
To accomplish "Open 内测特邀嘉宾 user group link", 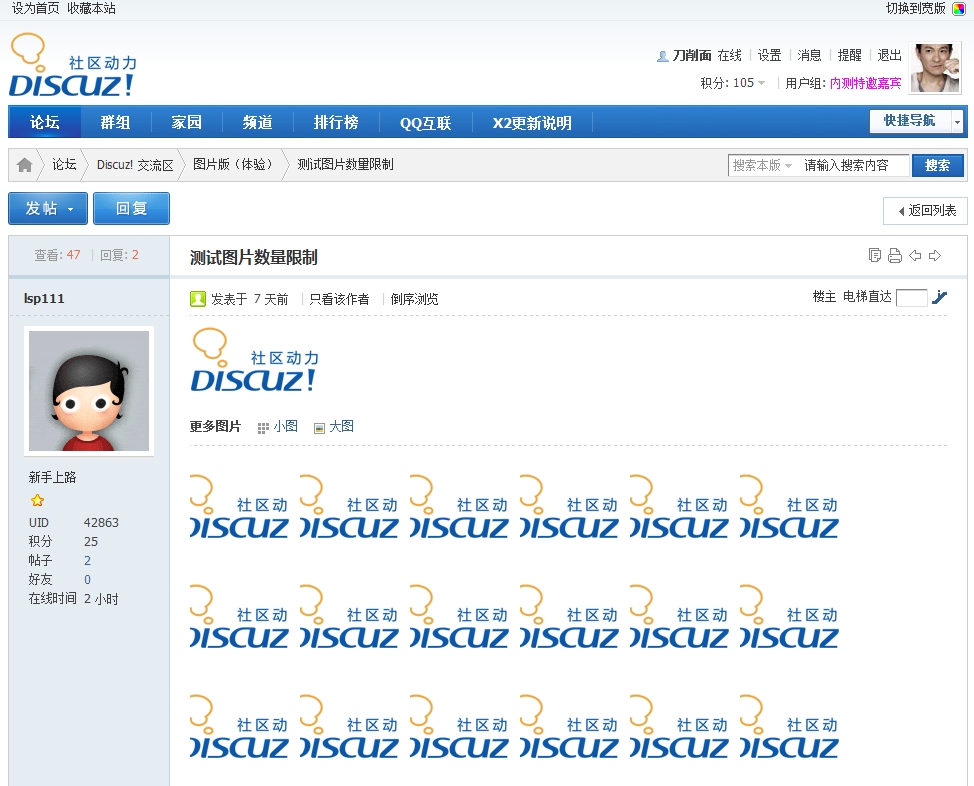I will coord(865,83).
